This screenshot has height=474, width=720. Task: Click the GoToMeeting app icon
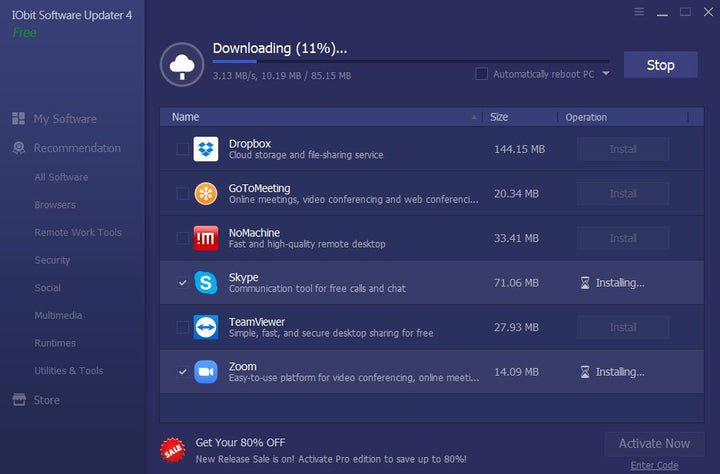[x=206, y=193]
